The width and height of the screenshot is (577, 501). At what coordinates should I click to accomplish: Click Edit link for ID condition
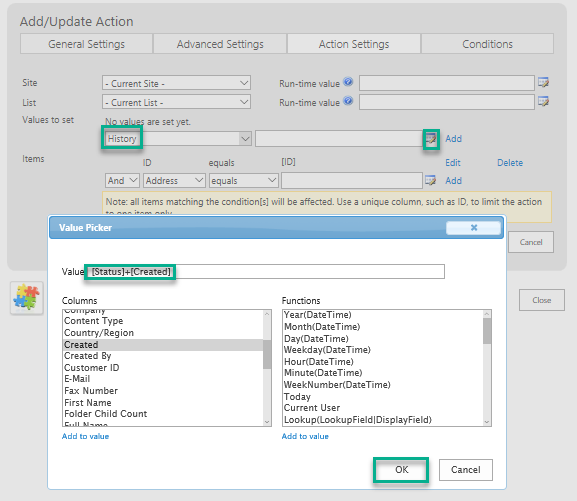[453, 163]
